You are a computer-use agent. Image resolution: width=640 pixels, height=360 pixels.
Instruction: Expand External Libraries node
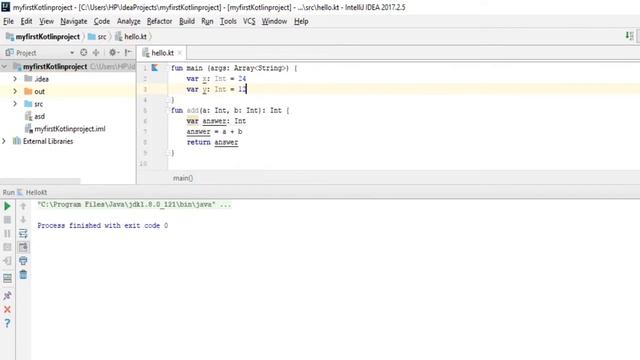4,141
